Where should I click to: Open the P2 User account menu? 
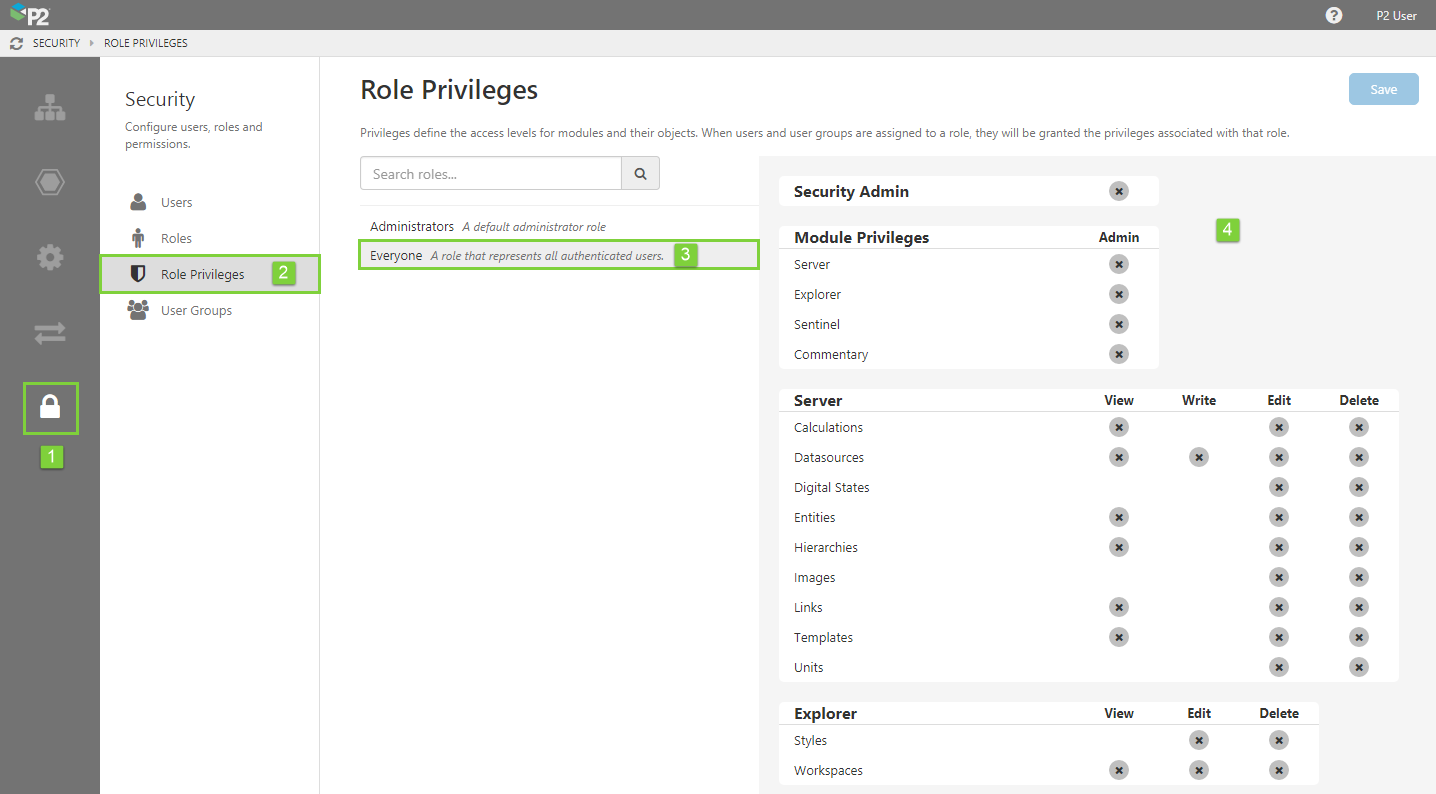tap(1396, 15)
